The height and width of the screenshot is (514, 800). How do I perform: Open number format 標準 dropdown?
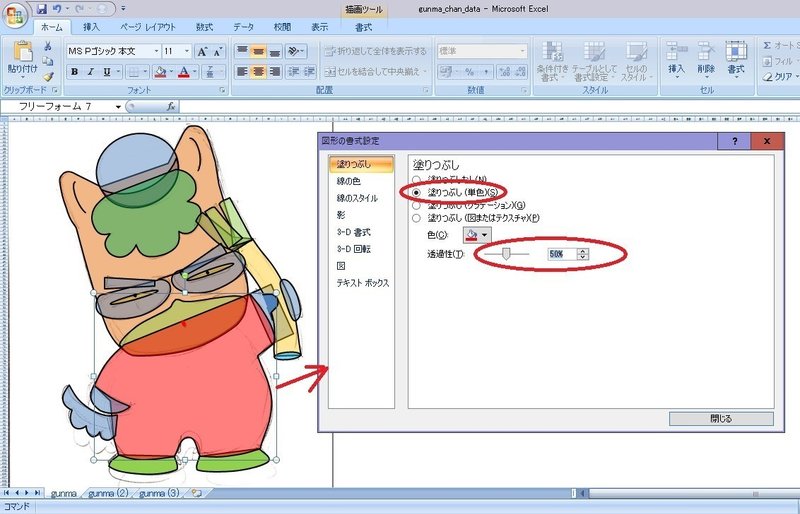coord(522,51)
